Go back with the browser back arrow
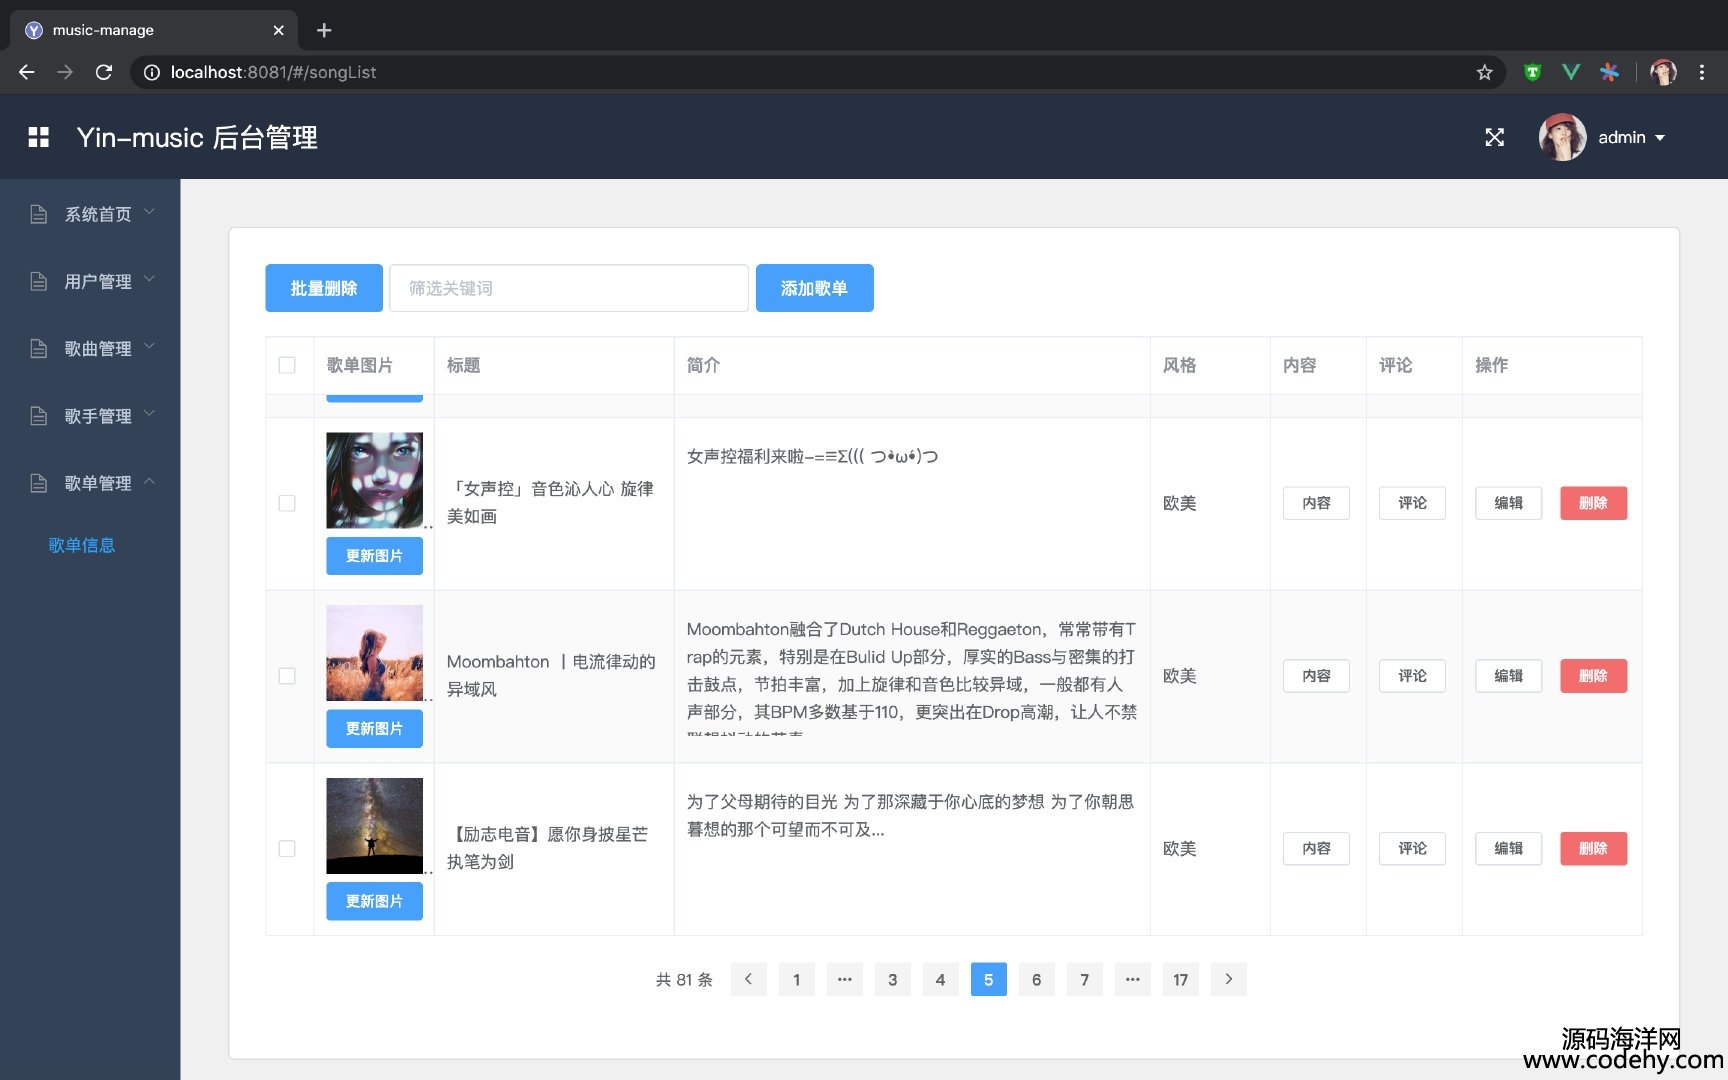The height and width of the screenshot is (1080, 1728). 27,72
